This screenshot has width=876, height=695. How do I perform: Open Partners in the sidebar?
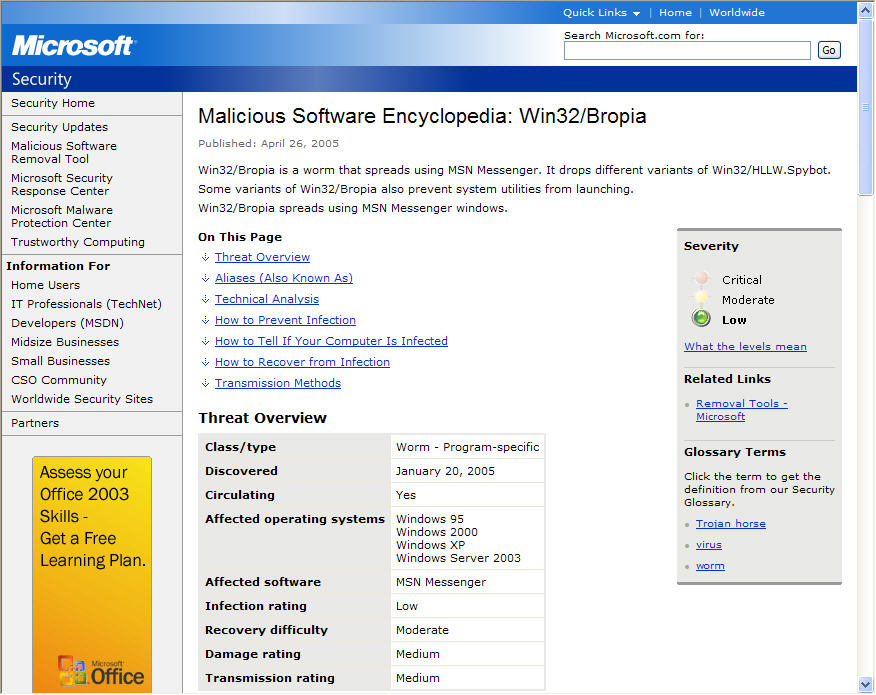point(35,423)
